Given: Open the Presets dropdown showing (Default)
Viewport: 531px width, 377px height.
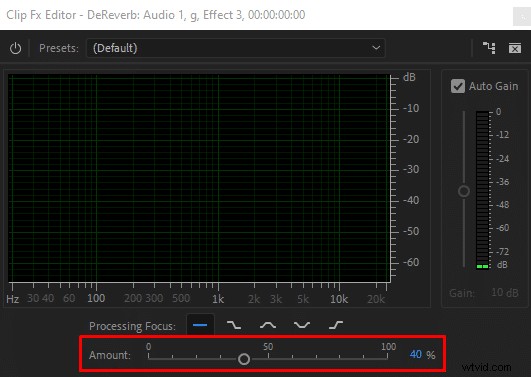Looking at the screenshot, I should [236, 48].
